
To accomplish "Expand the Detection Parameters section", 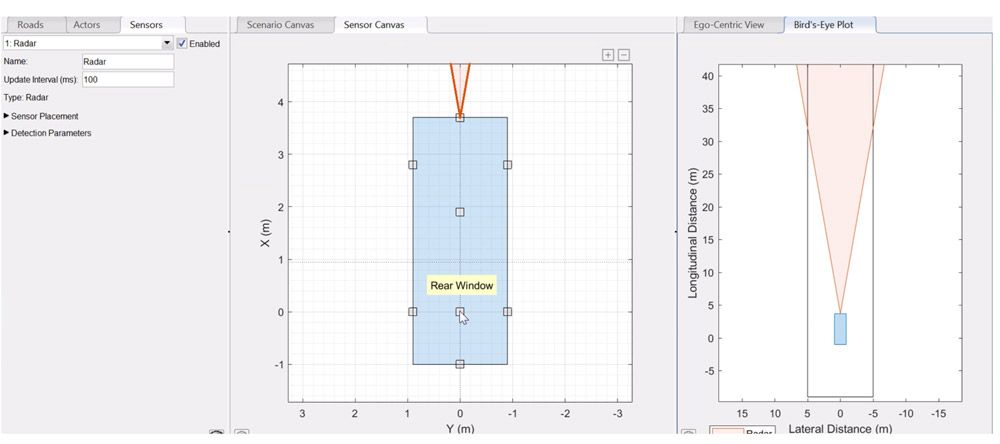I will click(7, 133).
